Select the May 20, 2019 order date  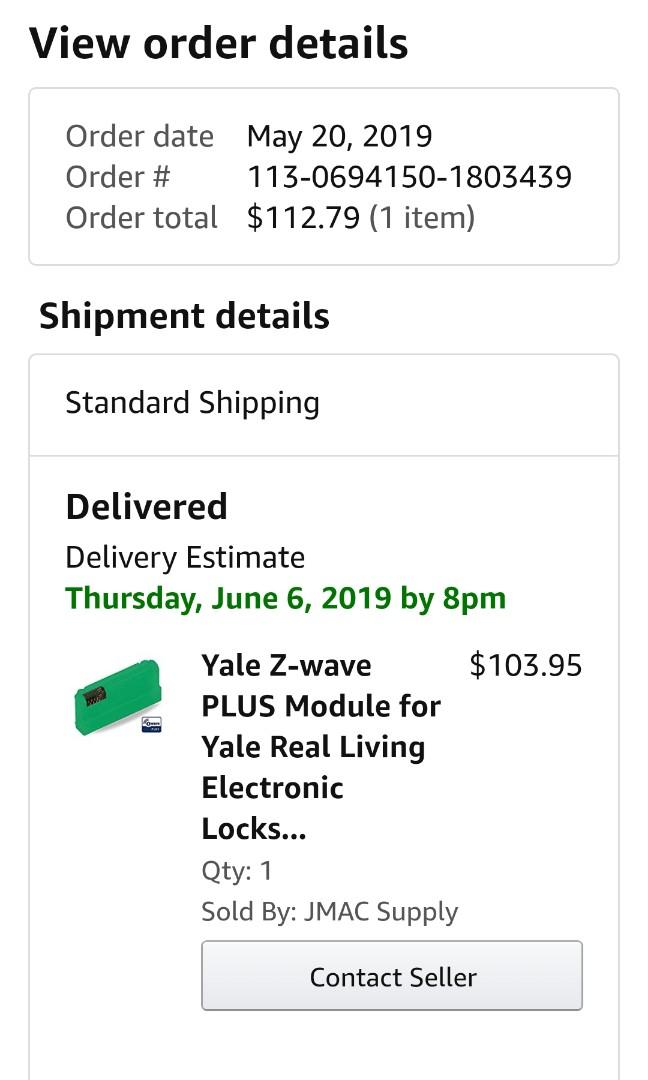pyautogui.click(x=339, y=136)
